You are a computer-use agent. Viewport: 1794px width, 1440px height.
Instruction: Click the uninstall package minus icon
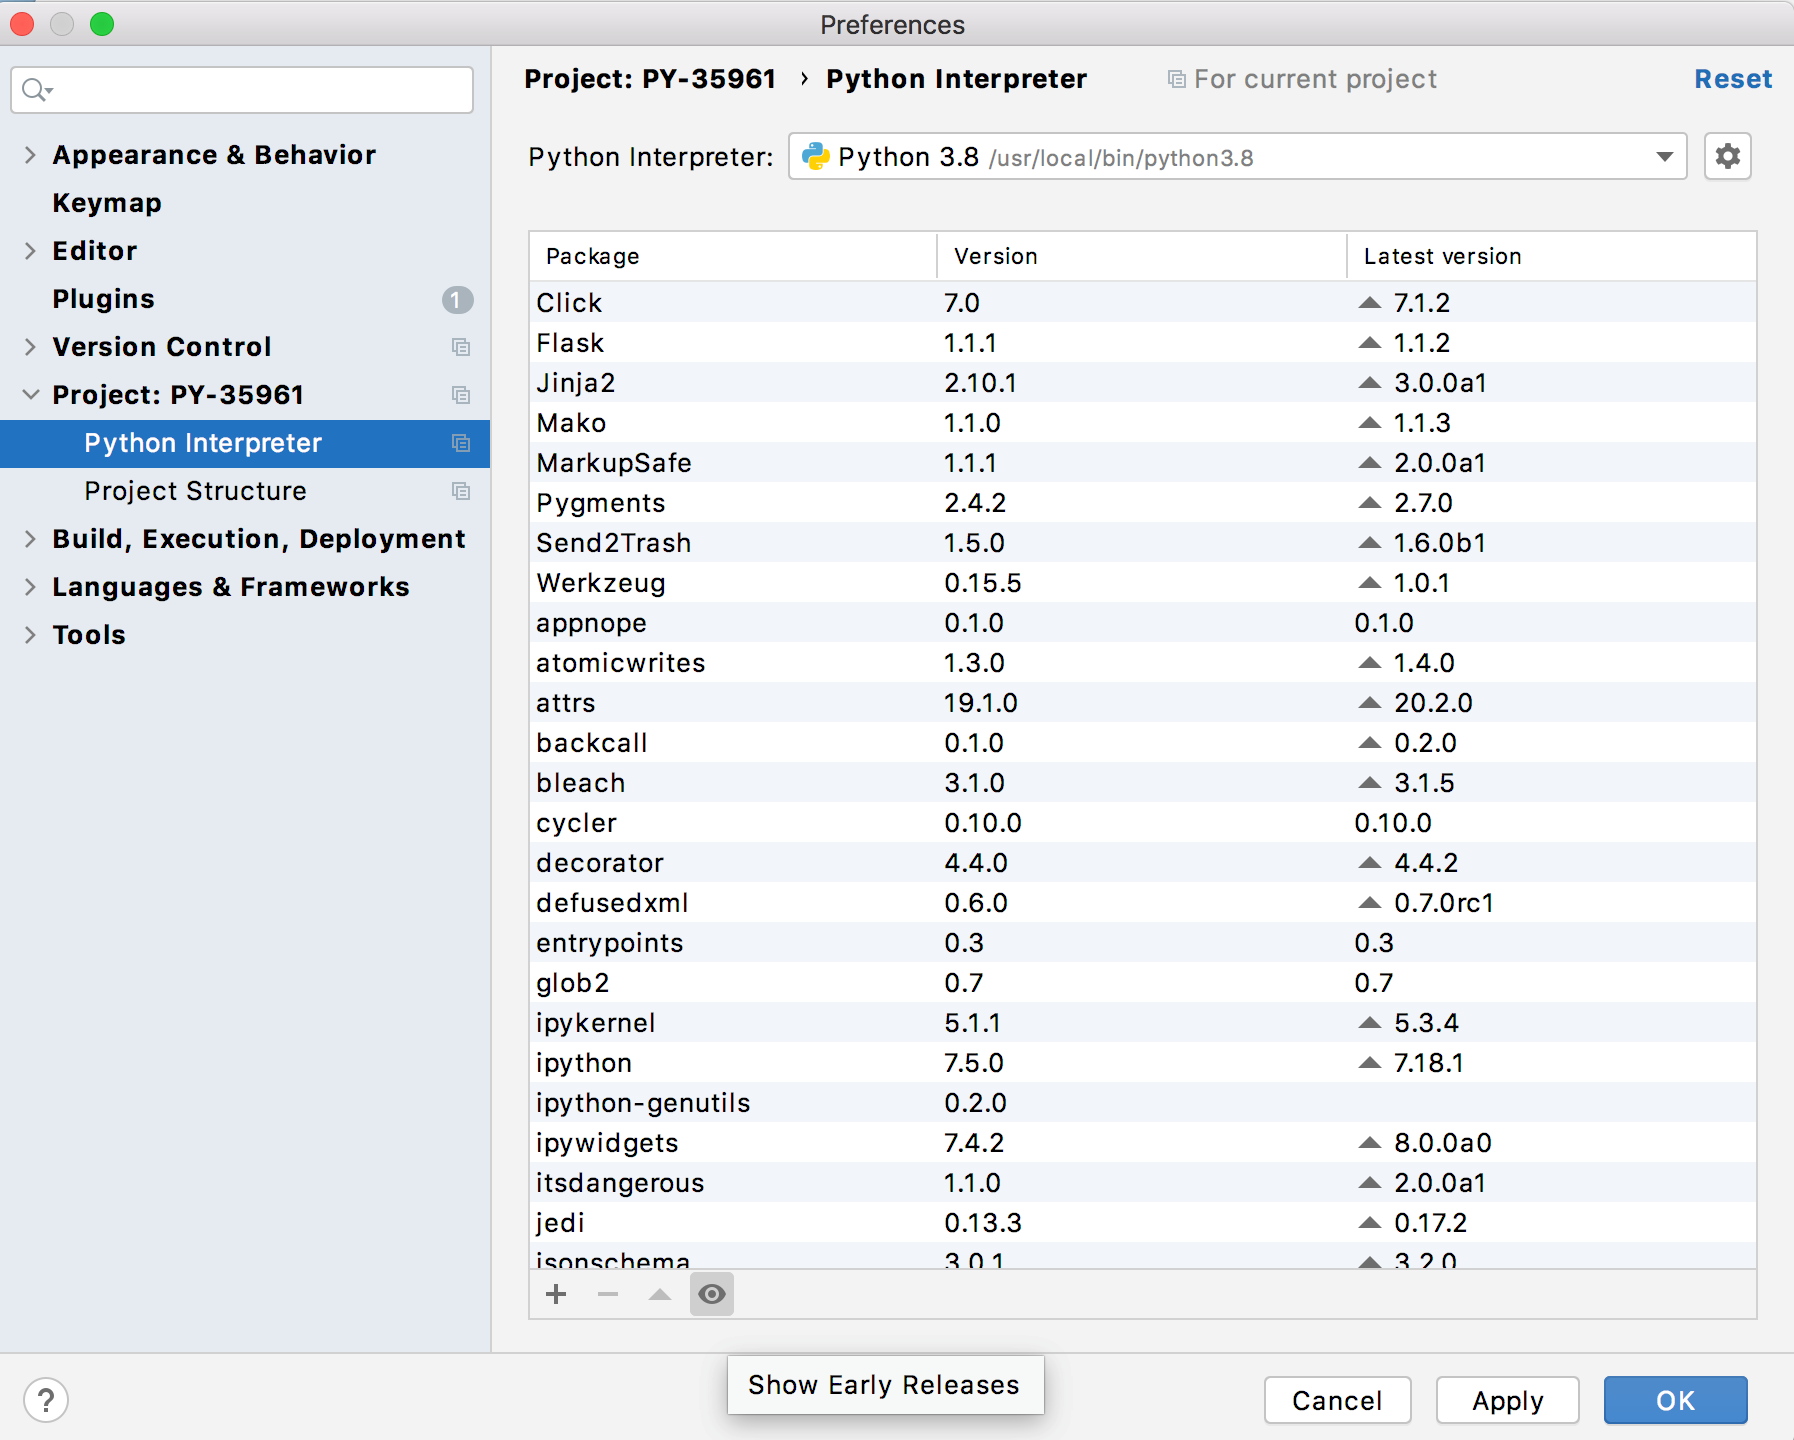(x=608, y=1294)
